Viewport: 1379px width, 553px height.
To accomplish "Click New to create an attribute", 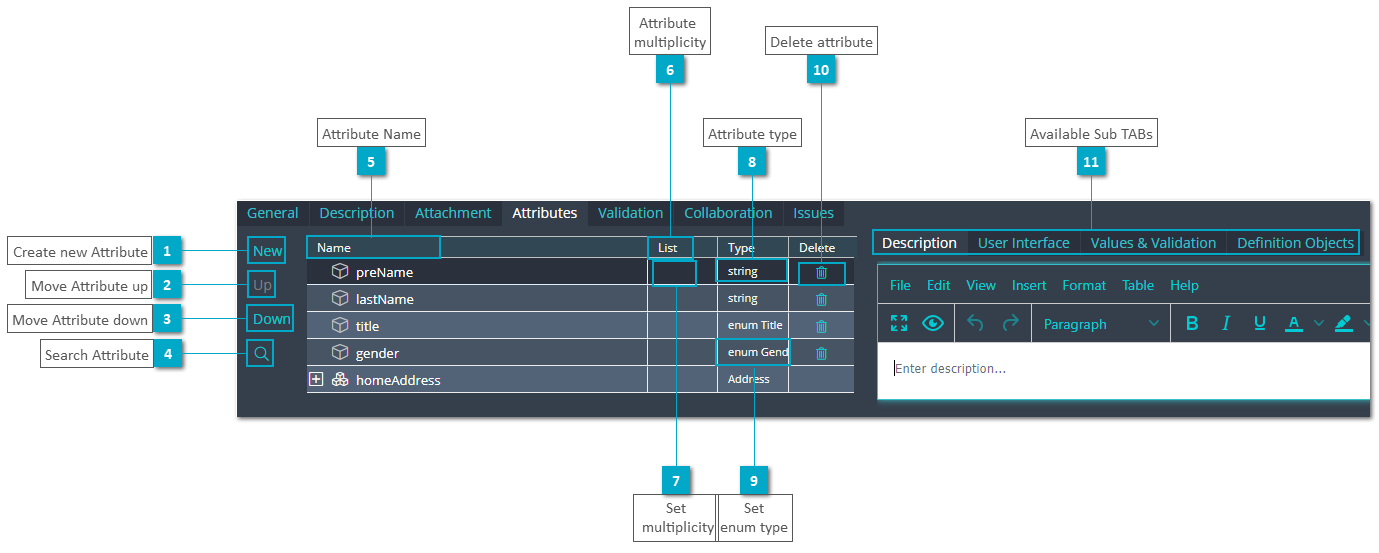I will (x=267, y=251).
